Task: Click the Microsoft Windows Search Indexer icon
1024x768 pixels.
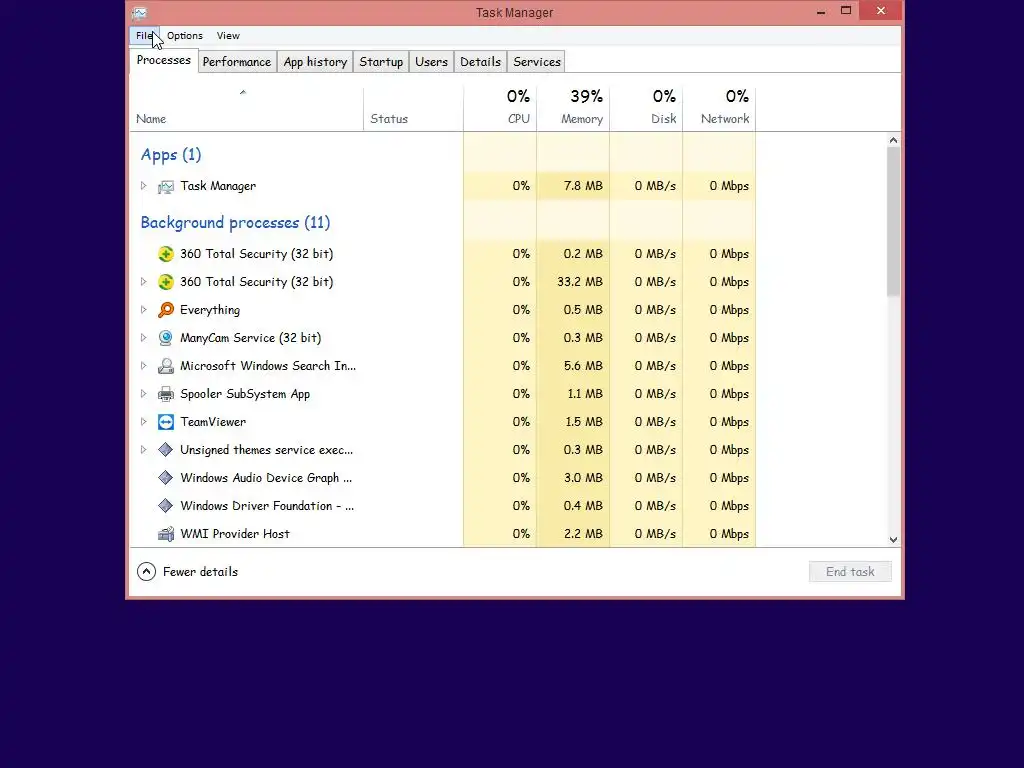Action: (x=166, y=366)
